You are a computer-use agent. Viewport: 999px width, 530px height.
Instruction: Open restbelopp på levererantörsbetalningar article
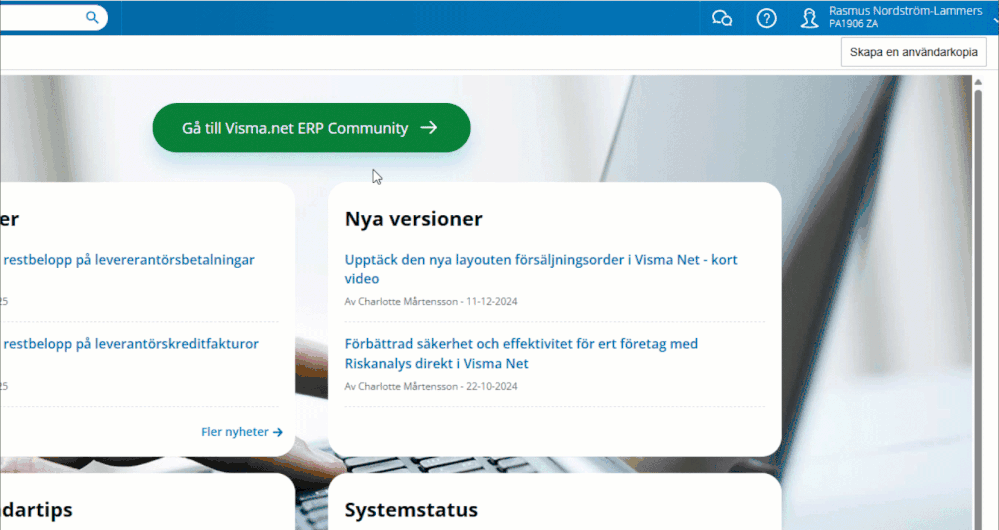click(129, 260)
